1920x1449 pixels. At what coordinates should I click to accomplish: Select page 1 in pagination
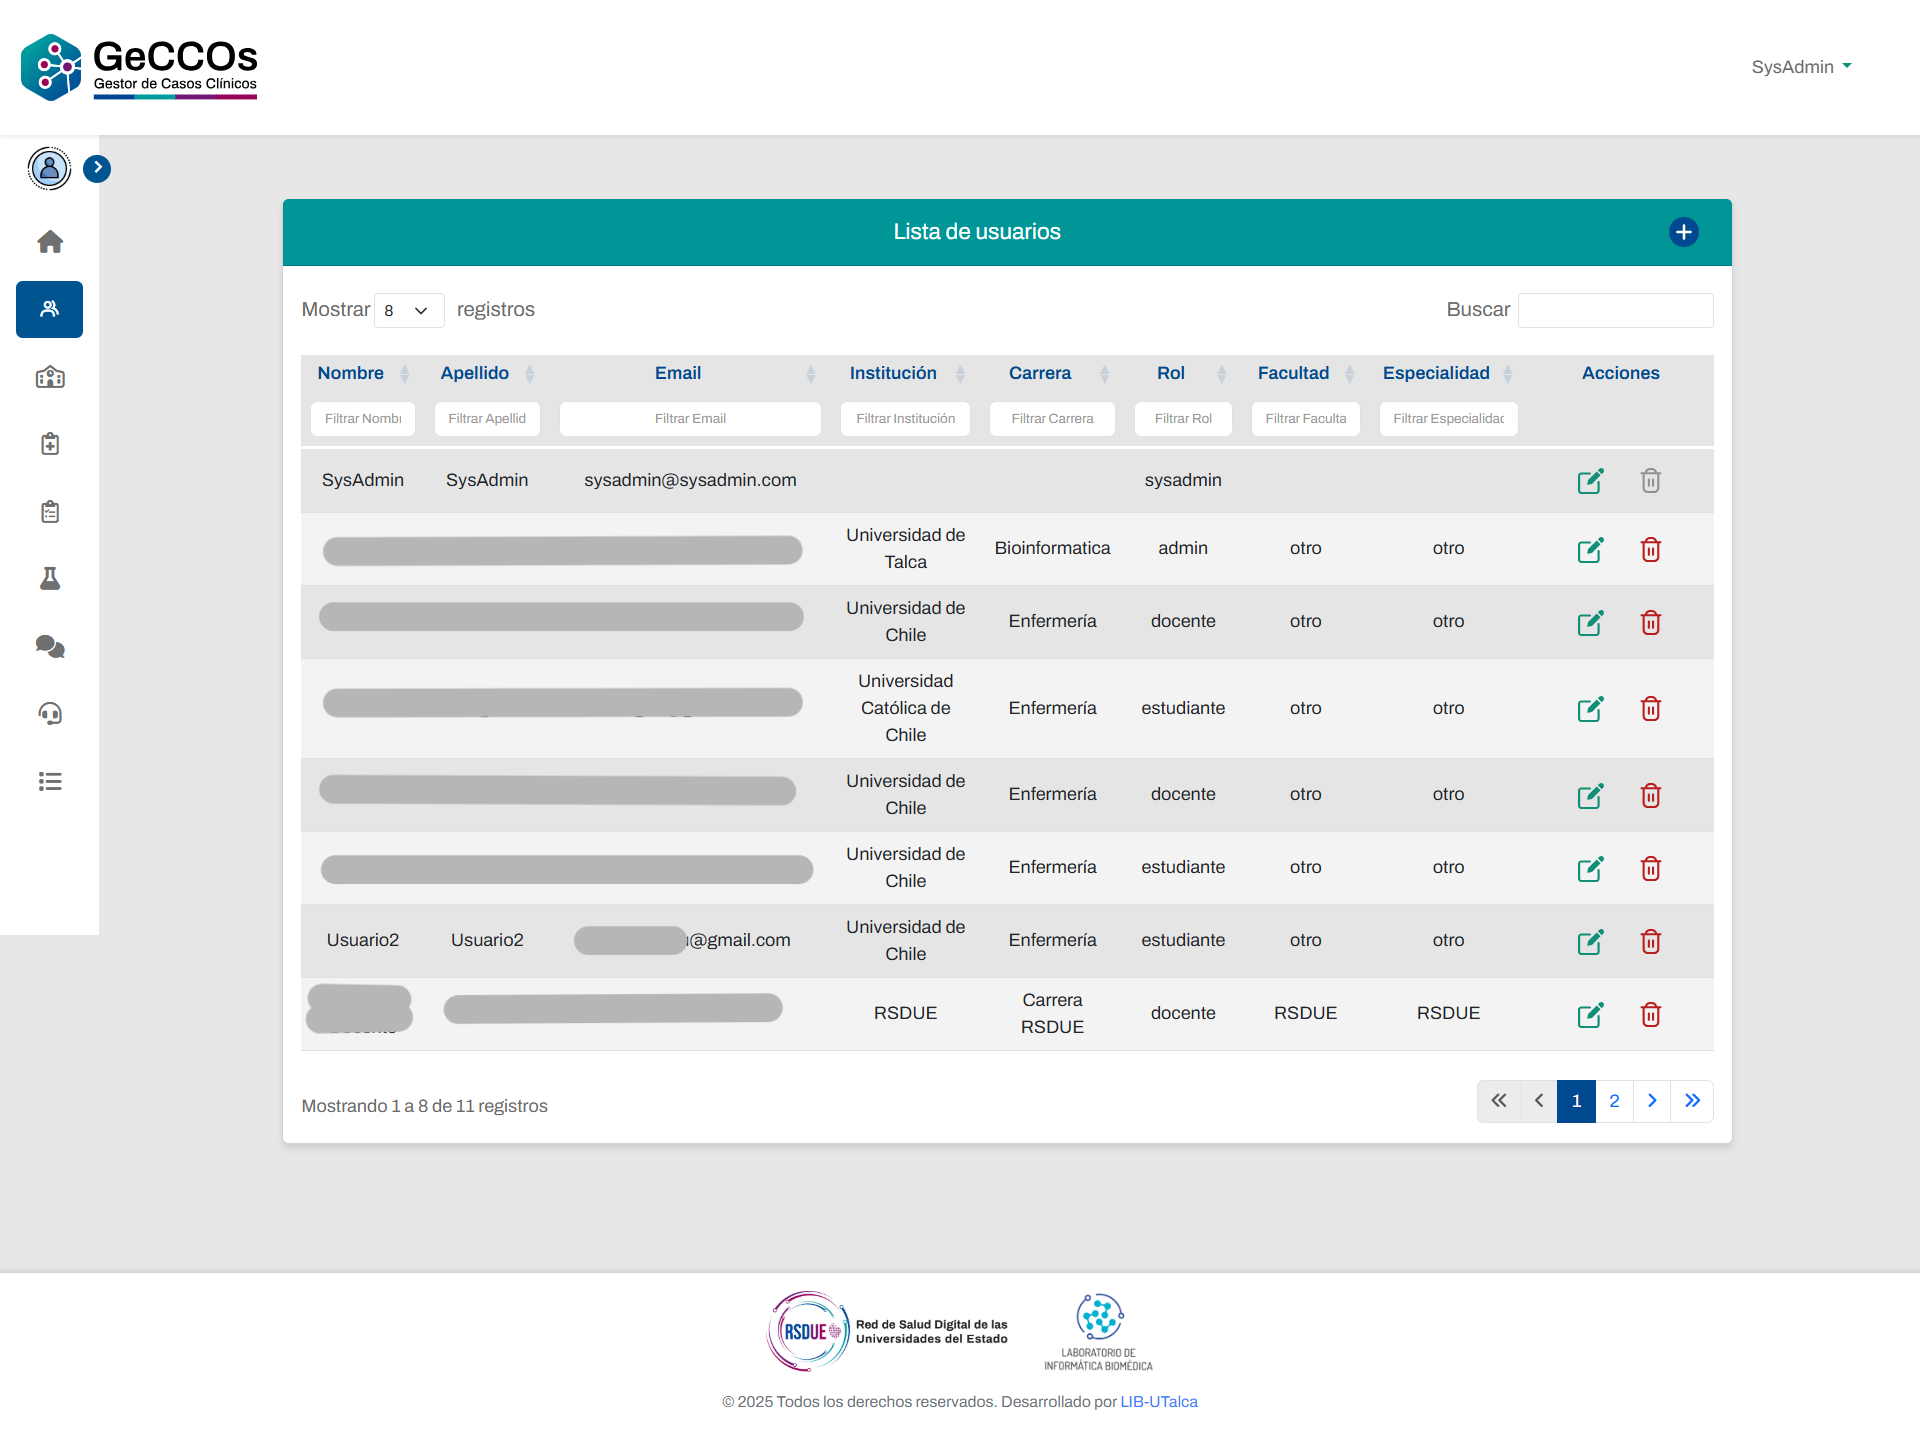click(1576, 1101)
